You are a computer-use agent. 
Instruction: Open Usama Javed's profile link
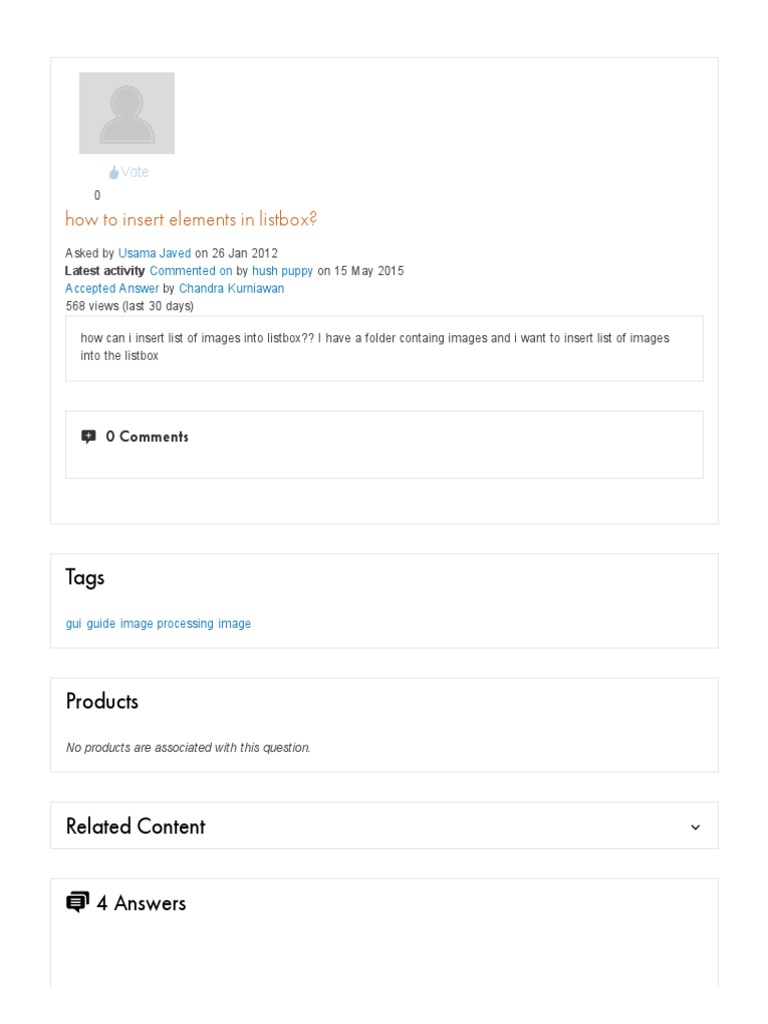coord(154,253)
